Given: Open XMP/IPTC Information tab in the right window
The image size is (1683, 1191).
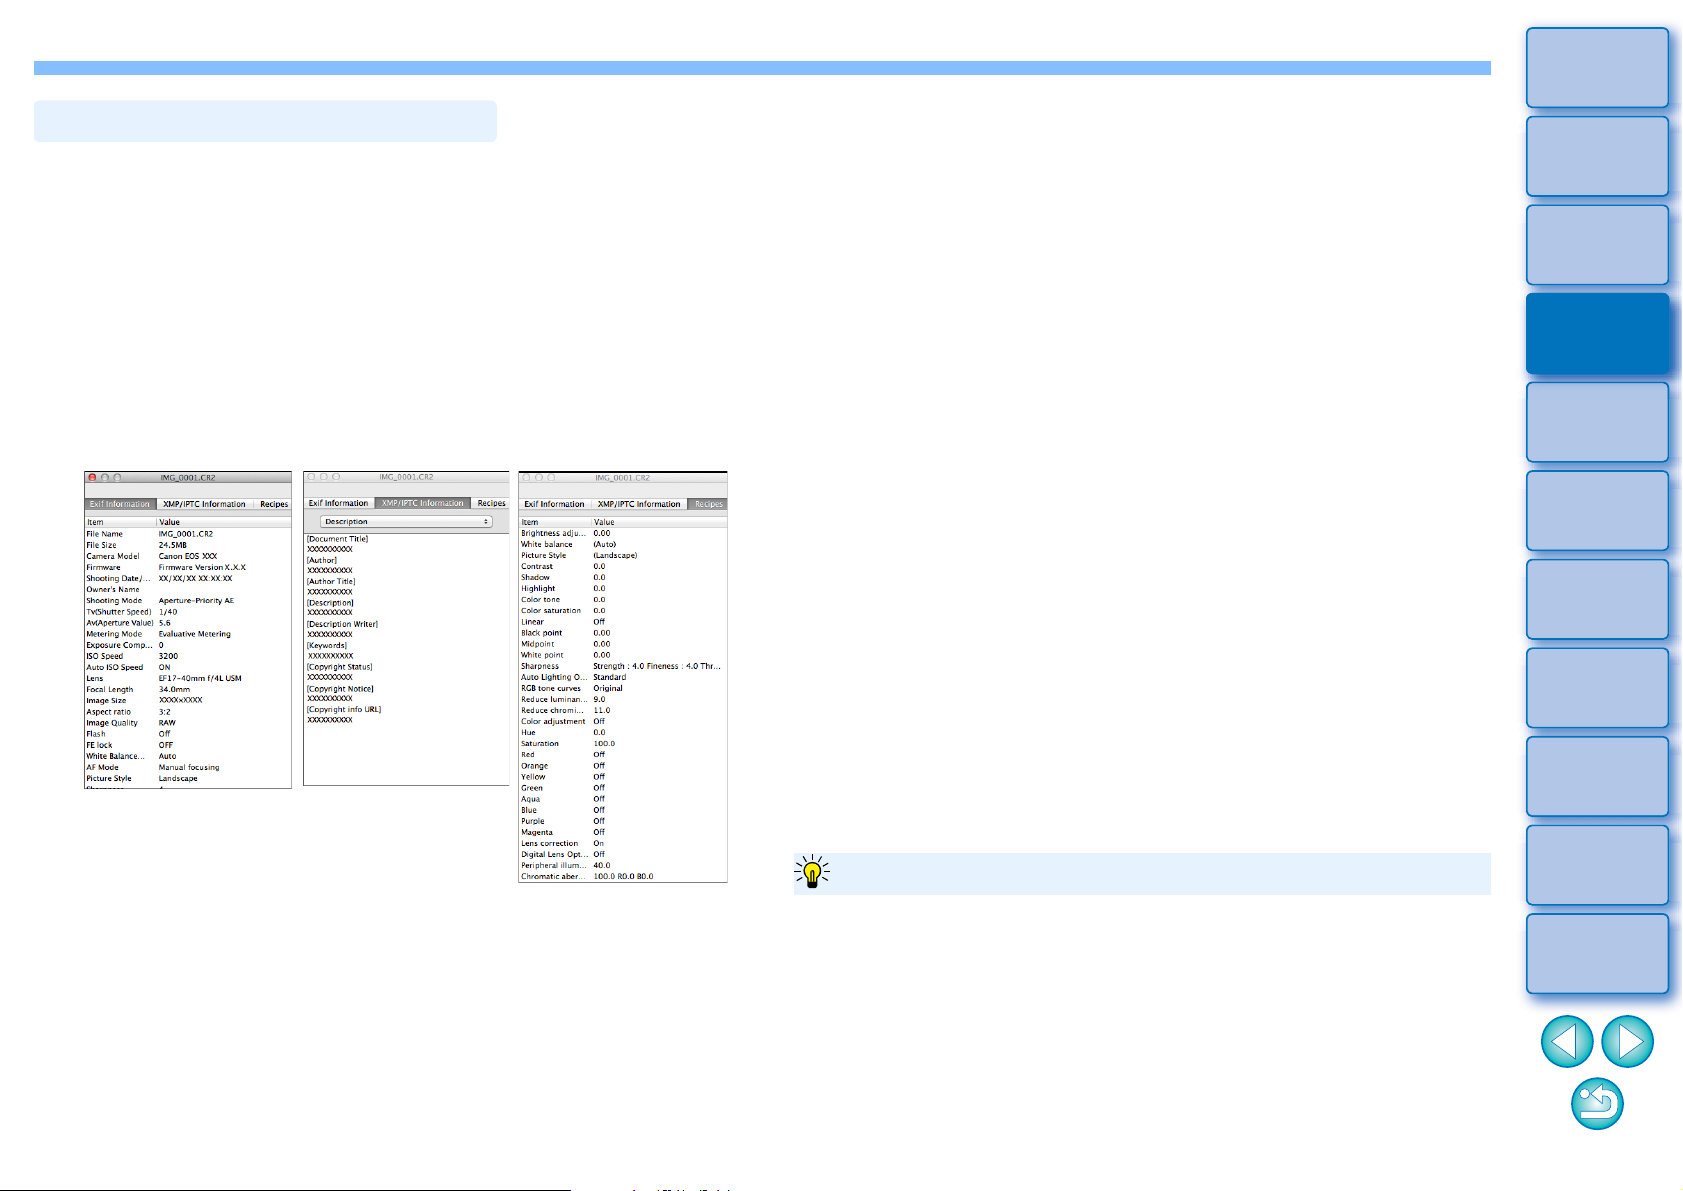Looking at the screenshot, I should [x=639, y=504].
